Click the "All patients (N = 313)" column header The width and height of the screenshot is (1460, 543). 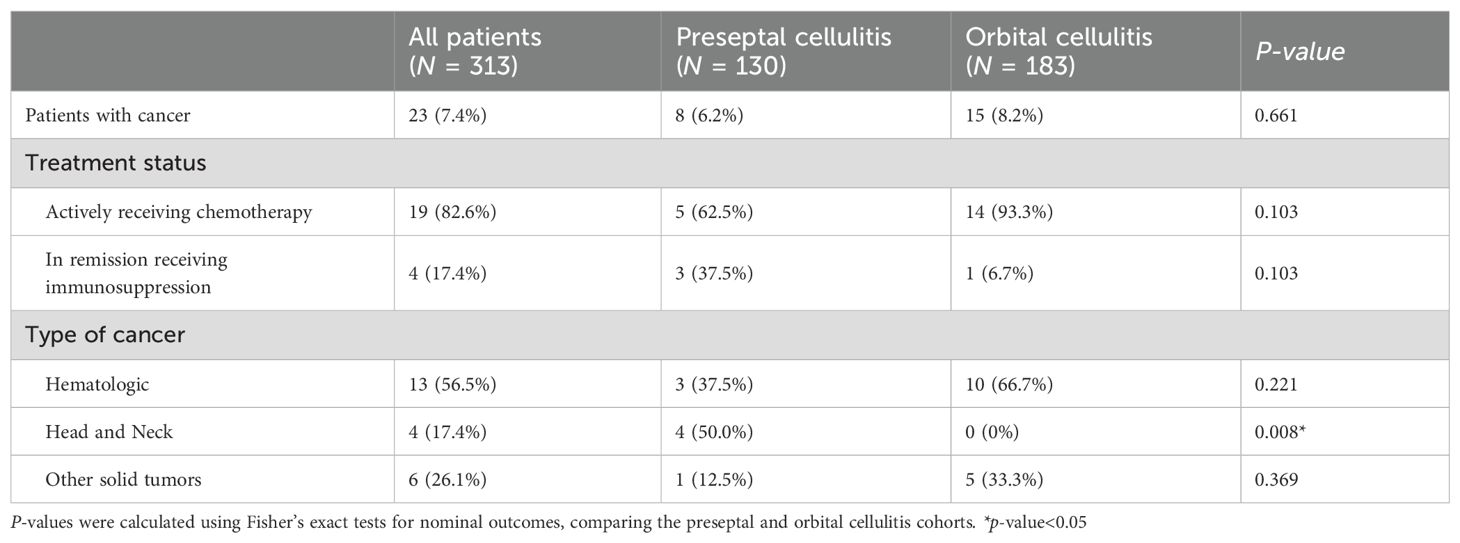tap(475, 50)
